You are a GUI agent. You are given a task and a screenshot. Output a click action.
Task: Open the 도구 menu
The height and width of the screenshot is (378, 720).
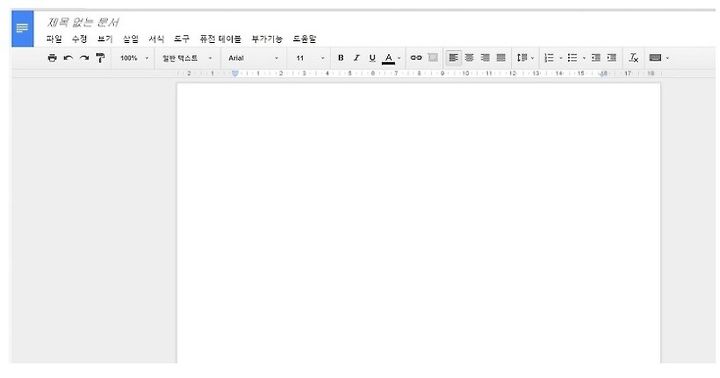pyautogui.click(x=182, y=39)
